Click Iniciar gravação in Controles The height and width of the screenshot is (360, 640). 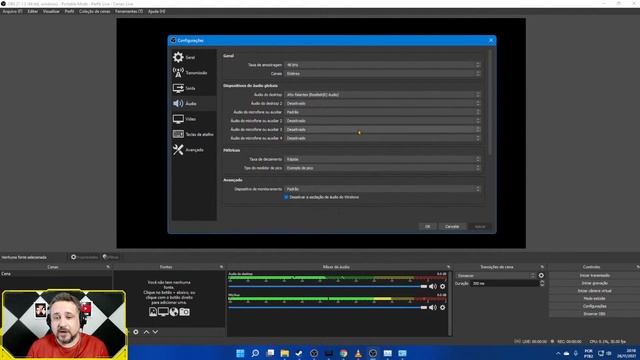[x=594, y=283]
